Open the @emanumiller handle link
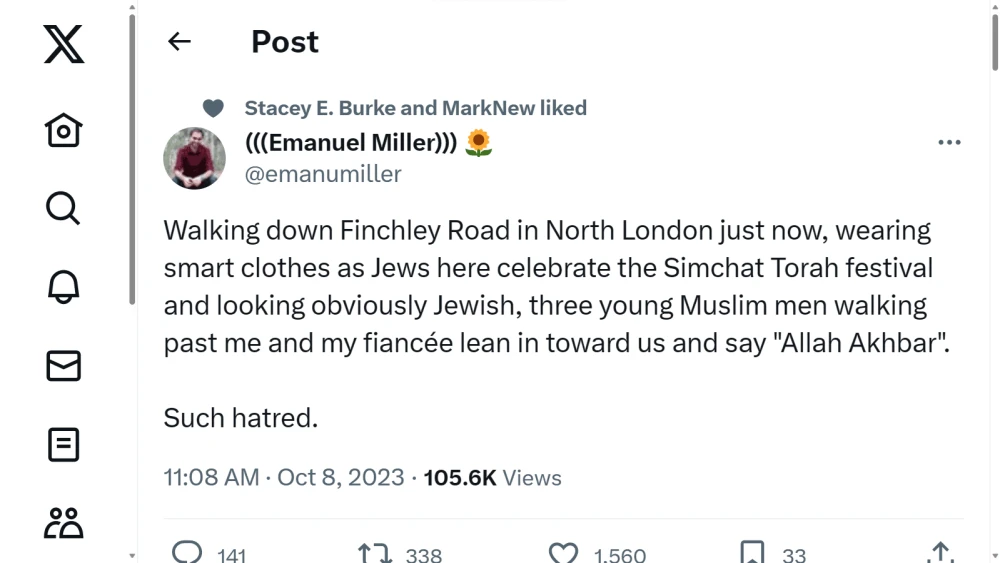Image resolution: width=1000 pixels, height=563 pixels. [323, 174]
